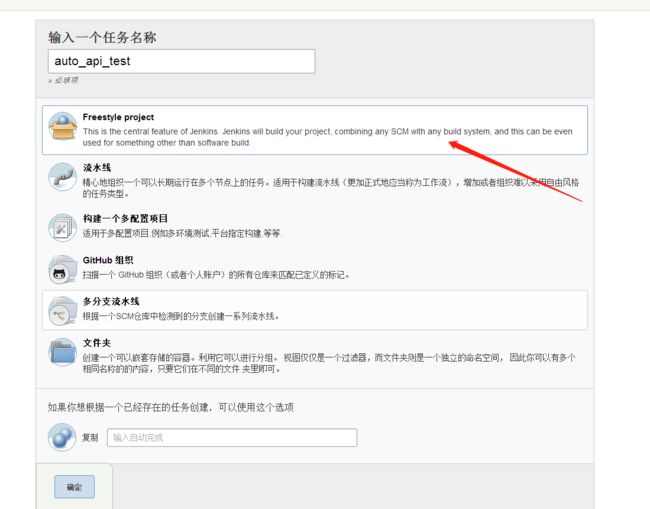This screenshot has width=650, height=509.
Task: Click description 适用于多配置项目,例如多环境测试
Action: tap(182, 233)
